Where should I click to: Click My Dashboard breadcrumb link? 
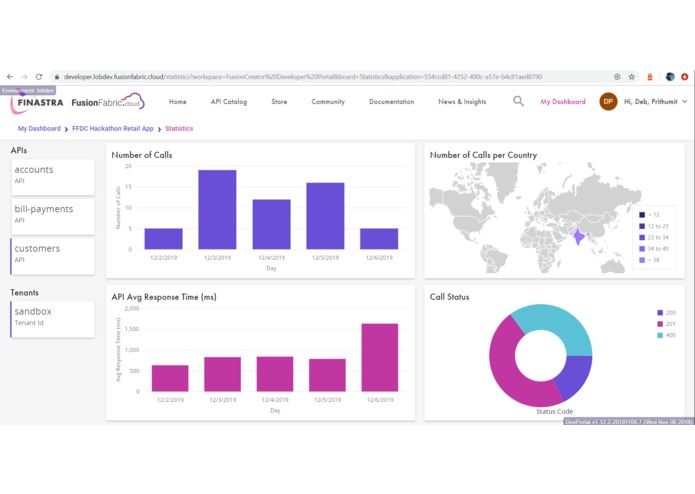pos(39,128)
